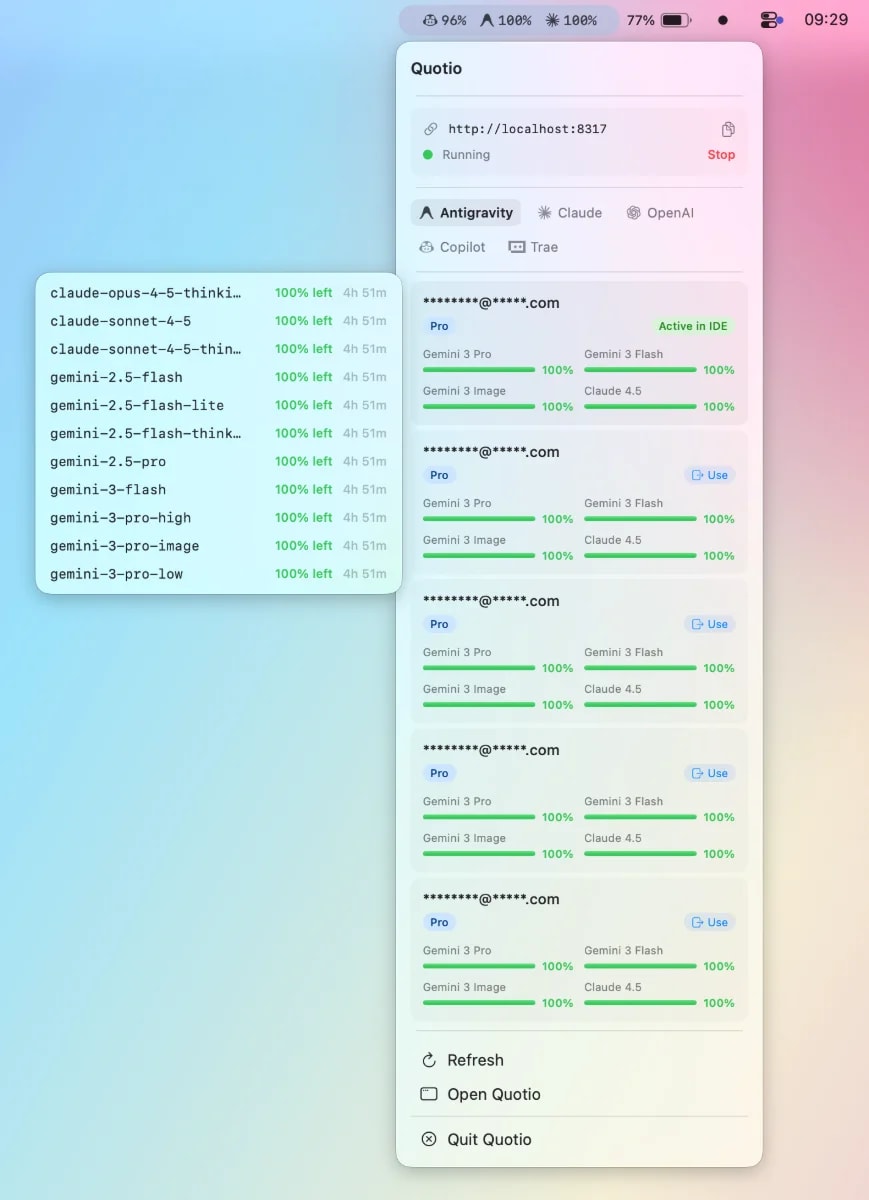Click the Quit Quotio circle icon
This screenshot has height=1200, width=869.
click(427, 1139)
